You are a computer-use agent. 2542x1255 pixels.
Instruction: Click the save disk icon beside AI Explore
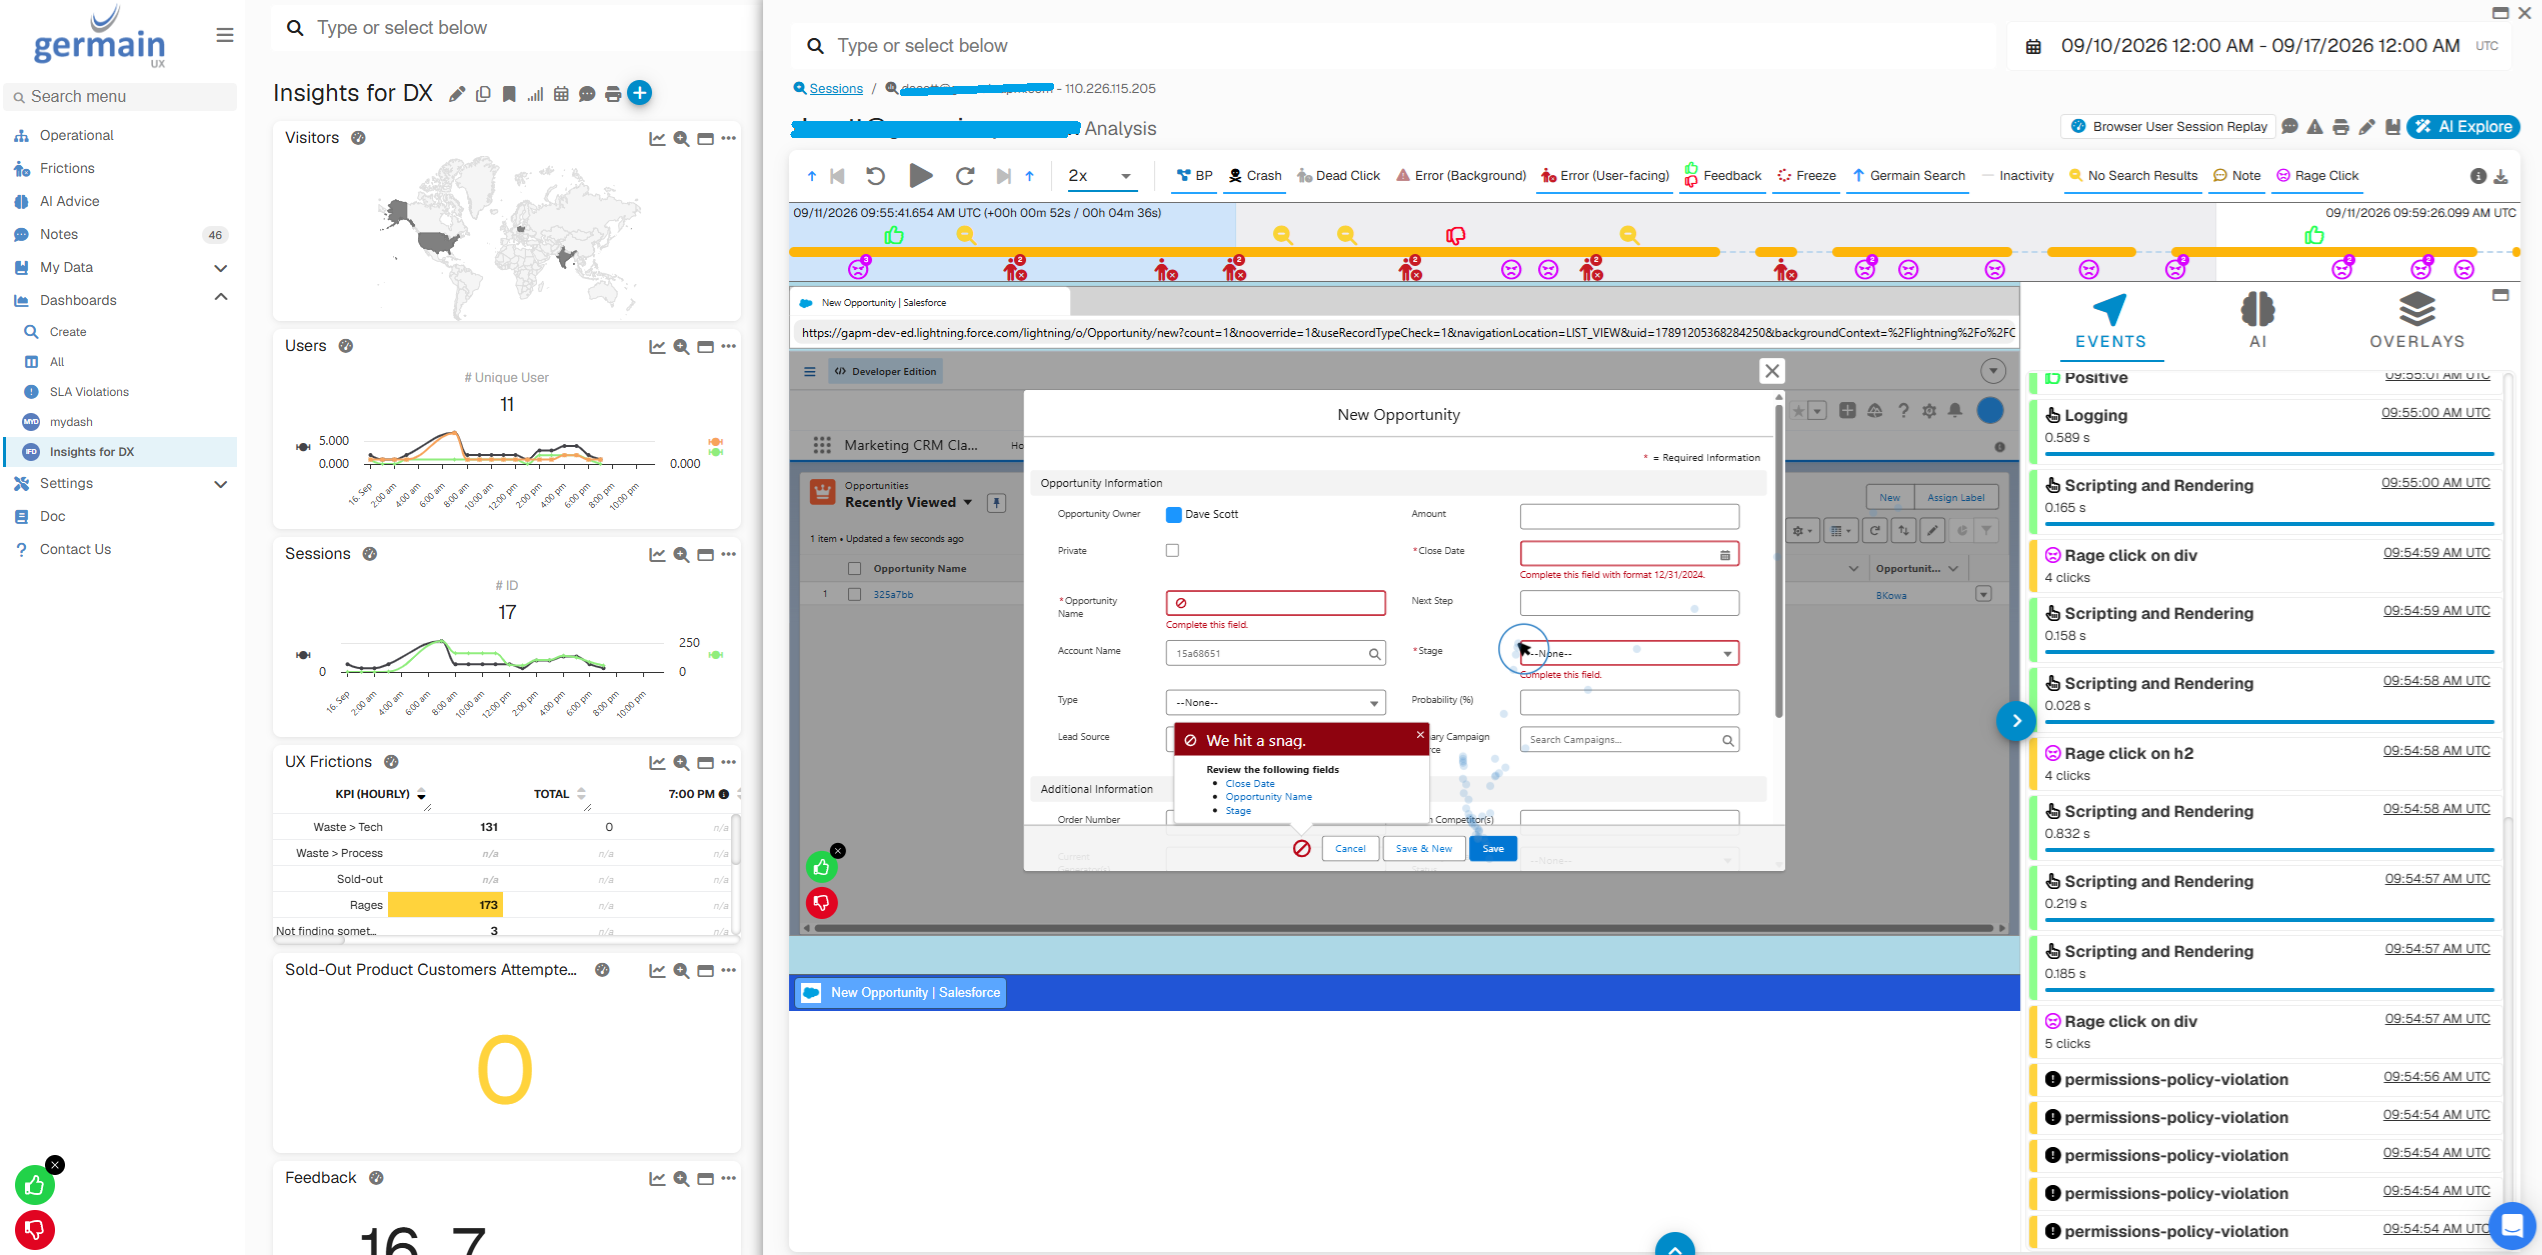2393,127
